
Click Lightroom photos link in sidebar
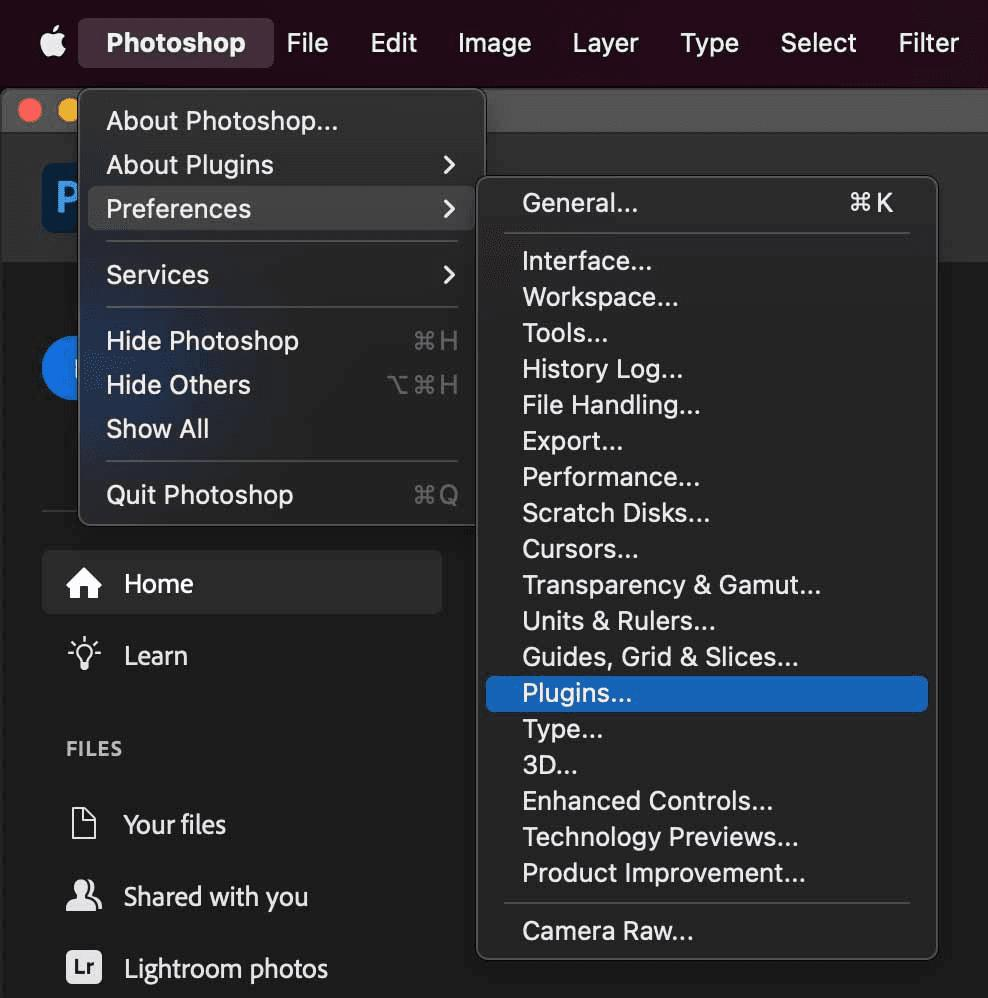[x=226, y=969]
